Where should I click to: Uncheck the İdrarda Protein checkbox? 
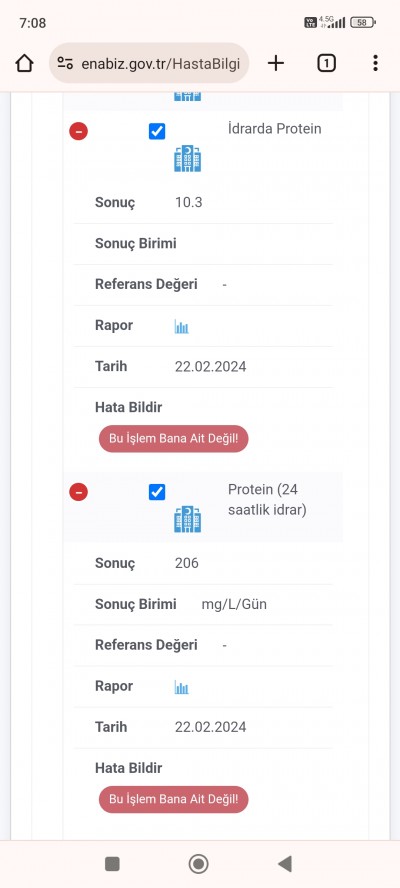157,132
